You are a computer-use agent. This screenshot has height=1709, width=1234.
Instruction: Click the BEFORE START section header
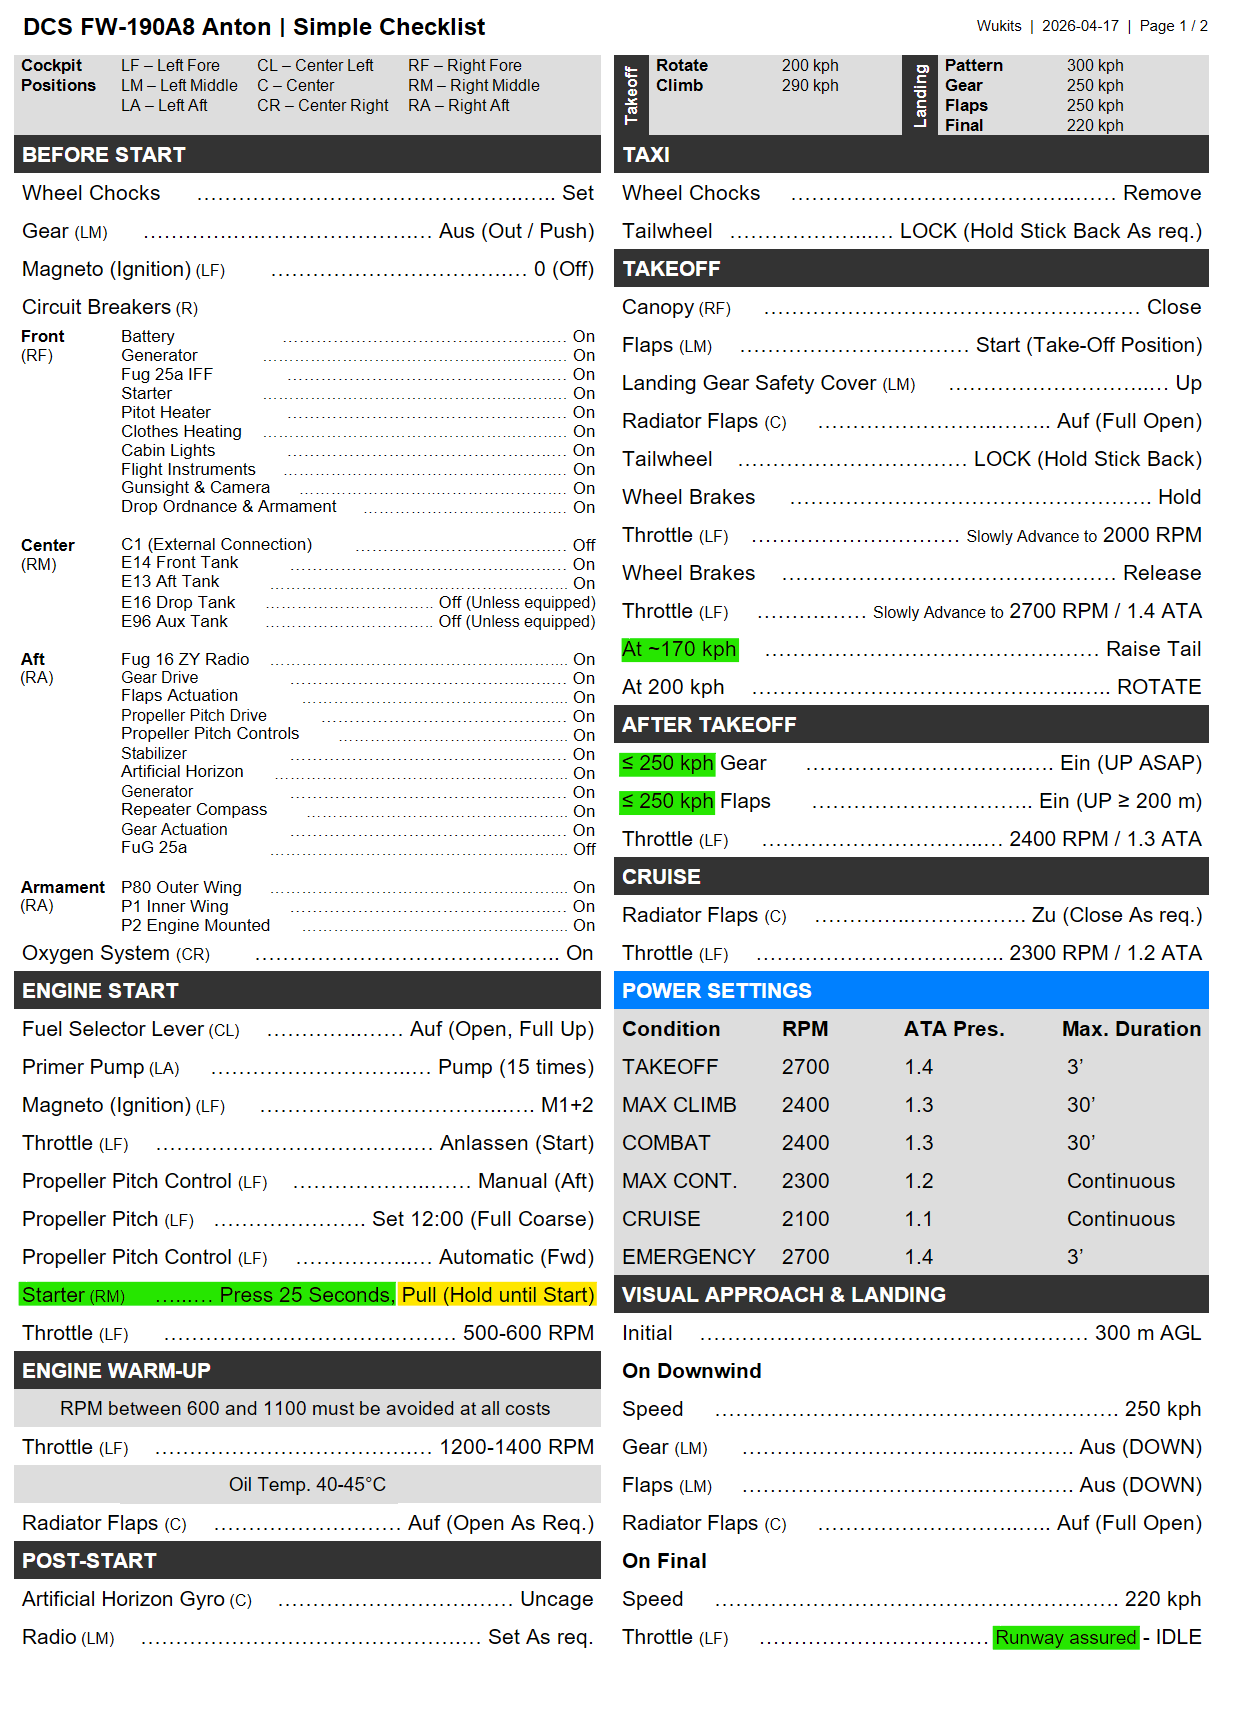click(104, 155)
